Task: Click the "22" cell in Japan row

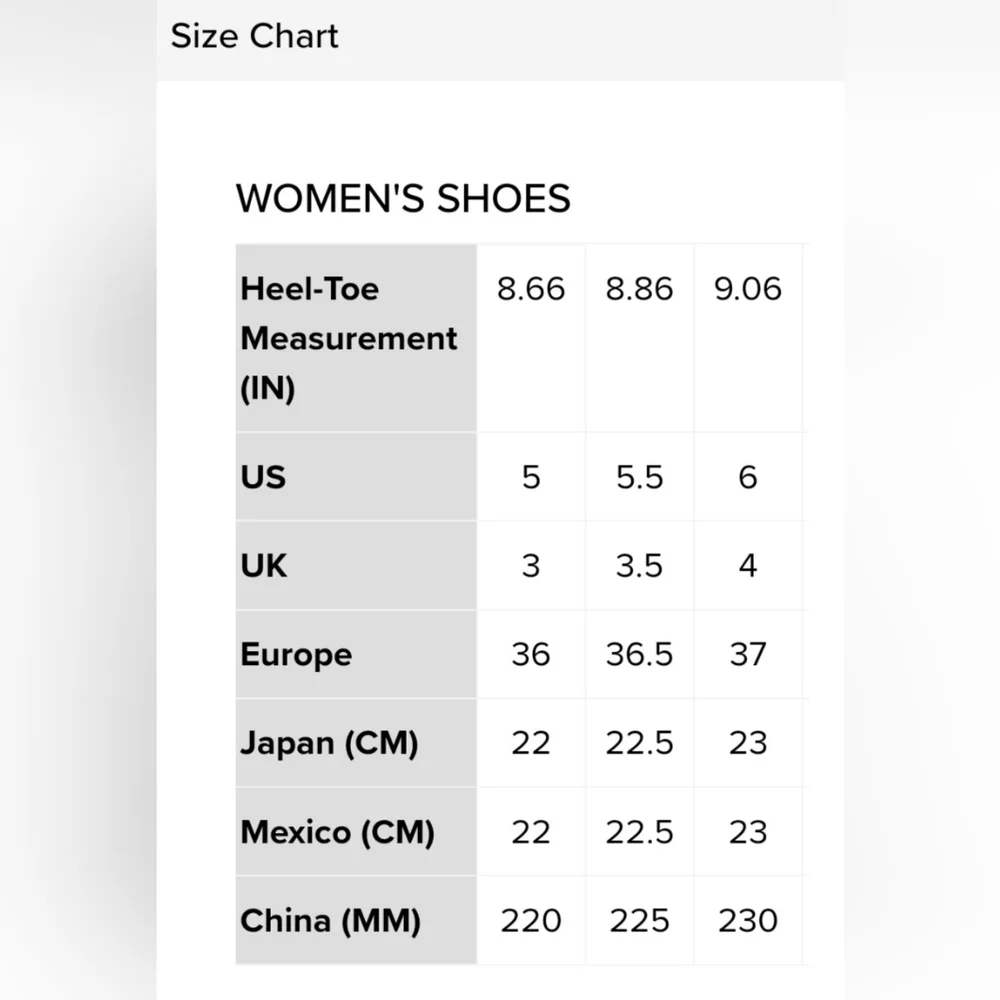Action: tap(531, 743)
